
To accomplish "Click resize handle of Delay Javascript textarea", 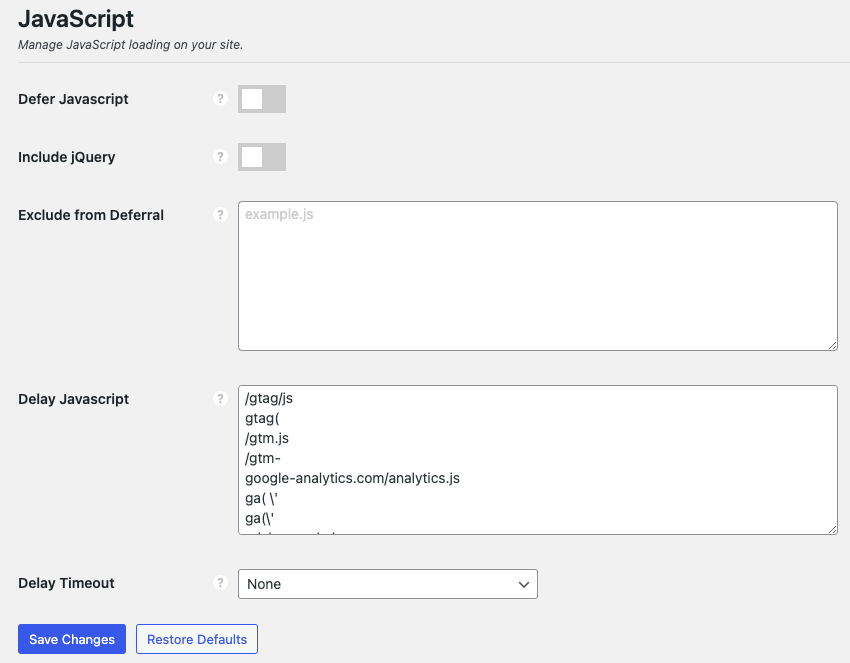I will click(x=831, y=528).
